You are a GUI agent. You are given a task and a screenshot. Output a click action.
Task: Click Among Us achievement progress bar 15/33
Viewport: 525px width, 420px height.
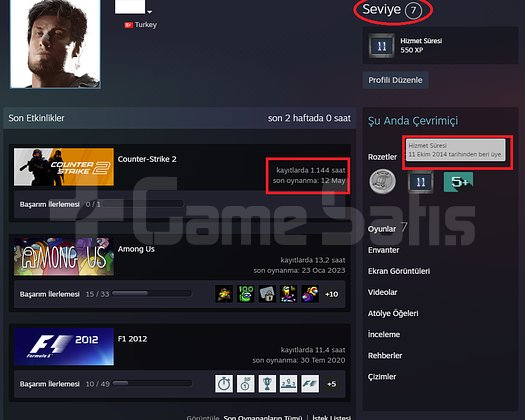pyautogui.click(x=152, y=294)
